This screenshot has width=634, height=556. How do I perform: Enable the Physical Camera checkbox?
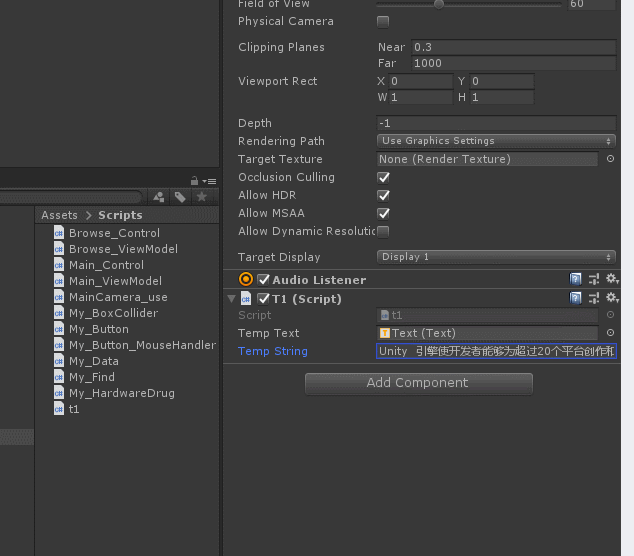click(383, 21)
